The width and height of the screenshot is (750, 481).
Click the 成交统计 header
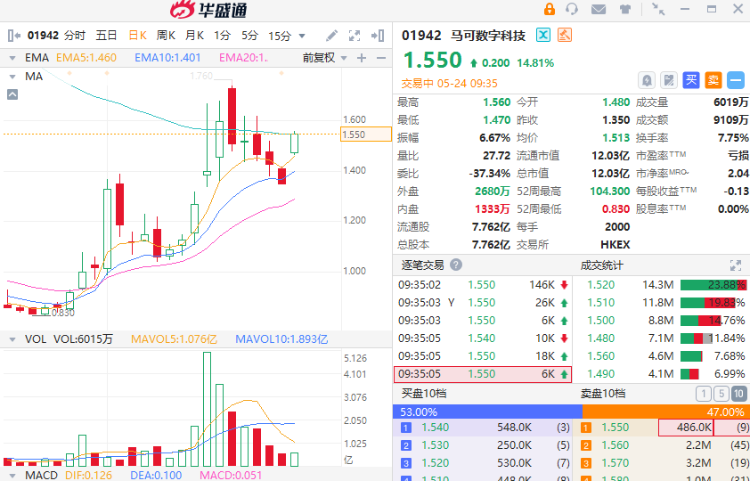(x=602, y=265)
